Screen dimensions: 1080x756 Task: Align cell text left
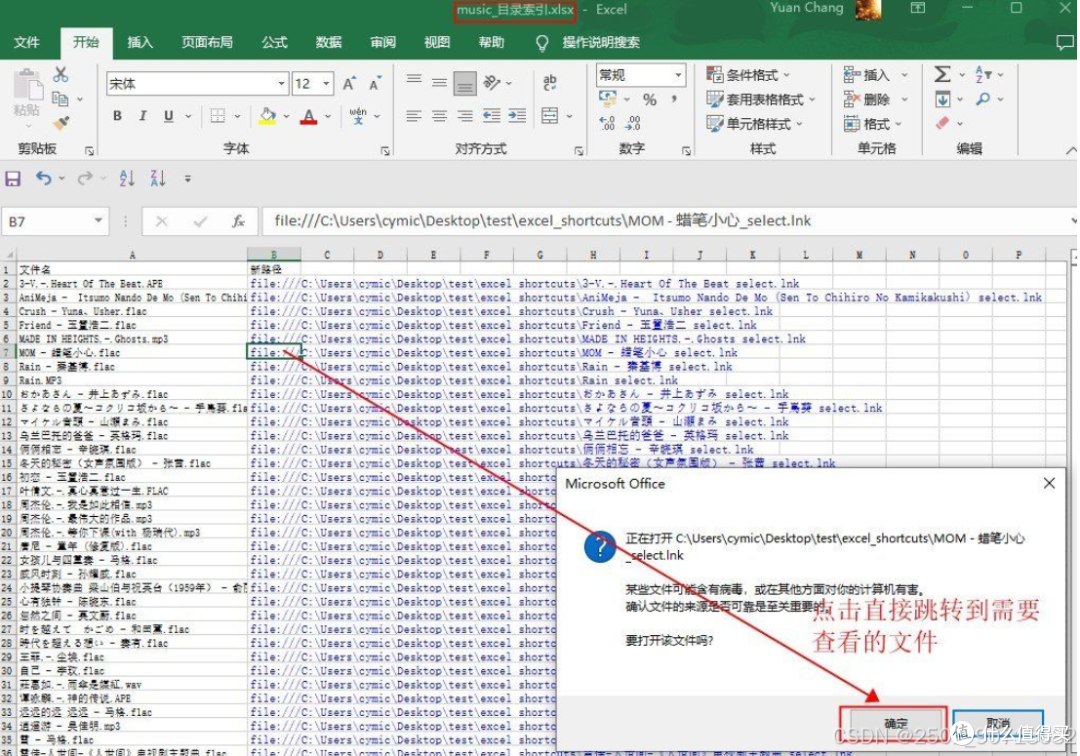414,116
